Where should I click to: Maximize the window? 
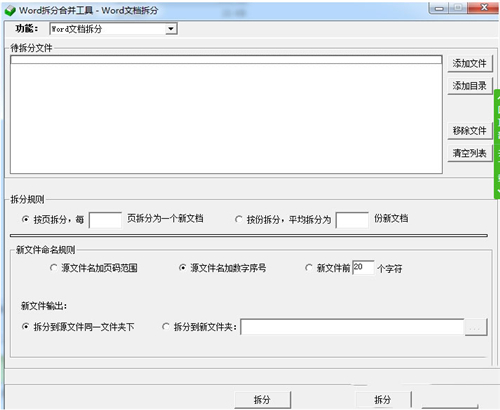[458, 8]
